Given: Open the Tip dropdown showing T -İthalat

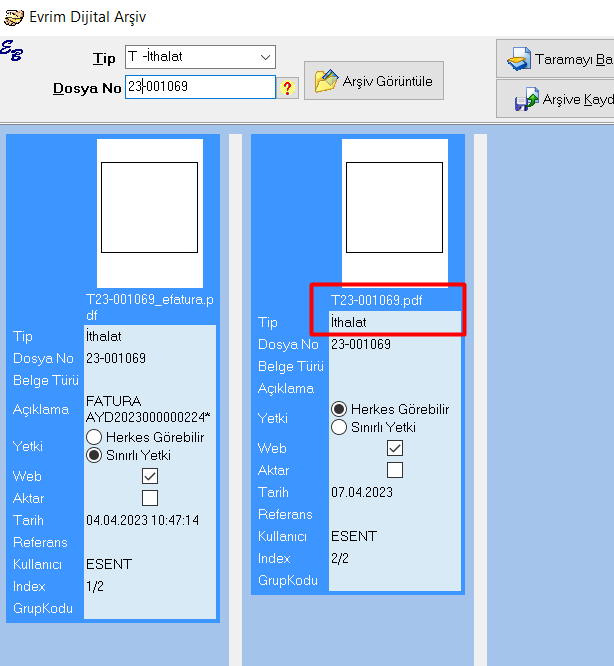Looking at the screenshot, I should tap(200, 57).
